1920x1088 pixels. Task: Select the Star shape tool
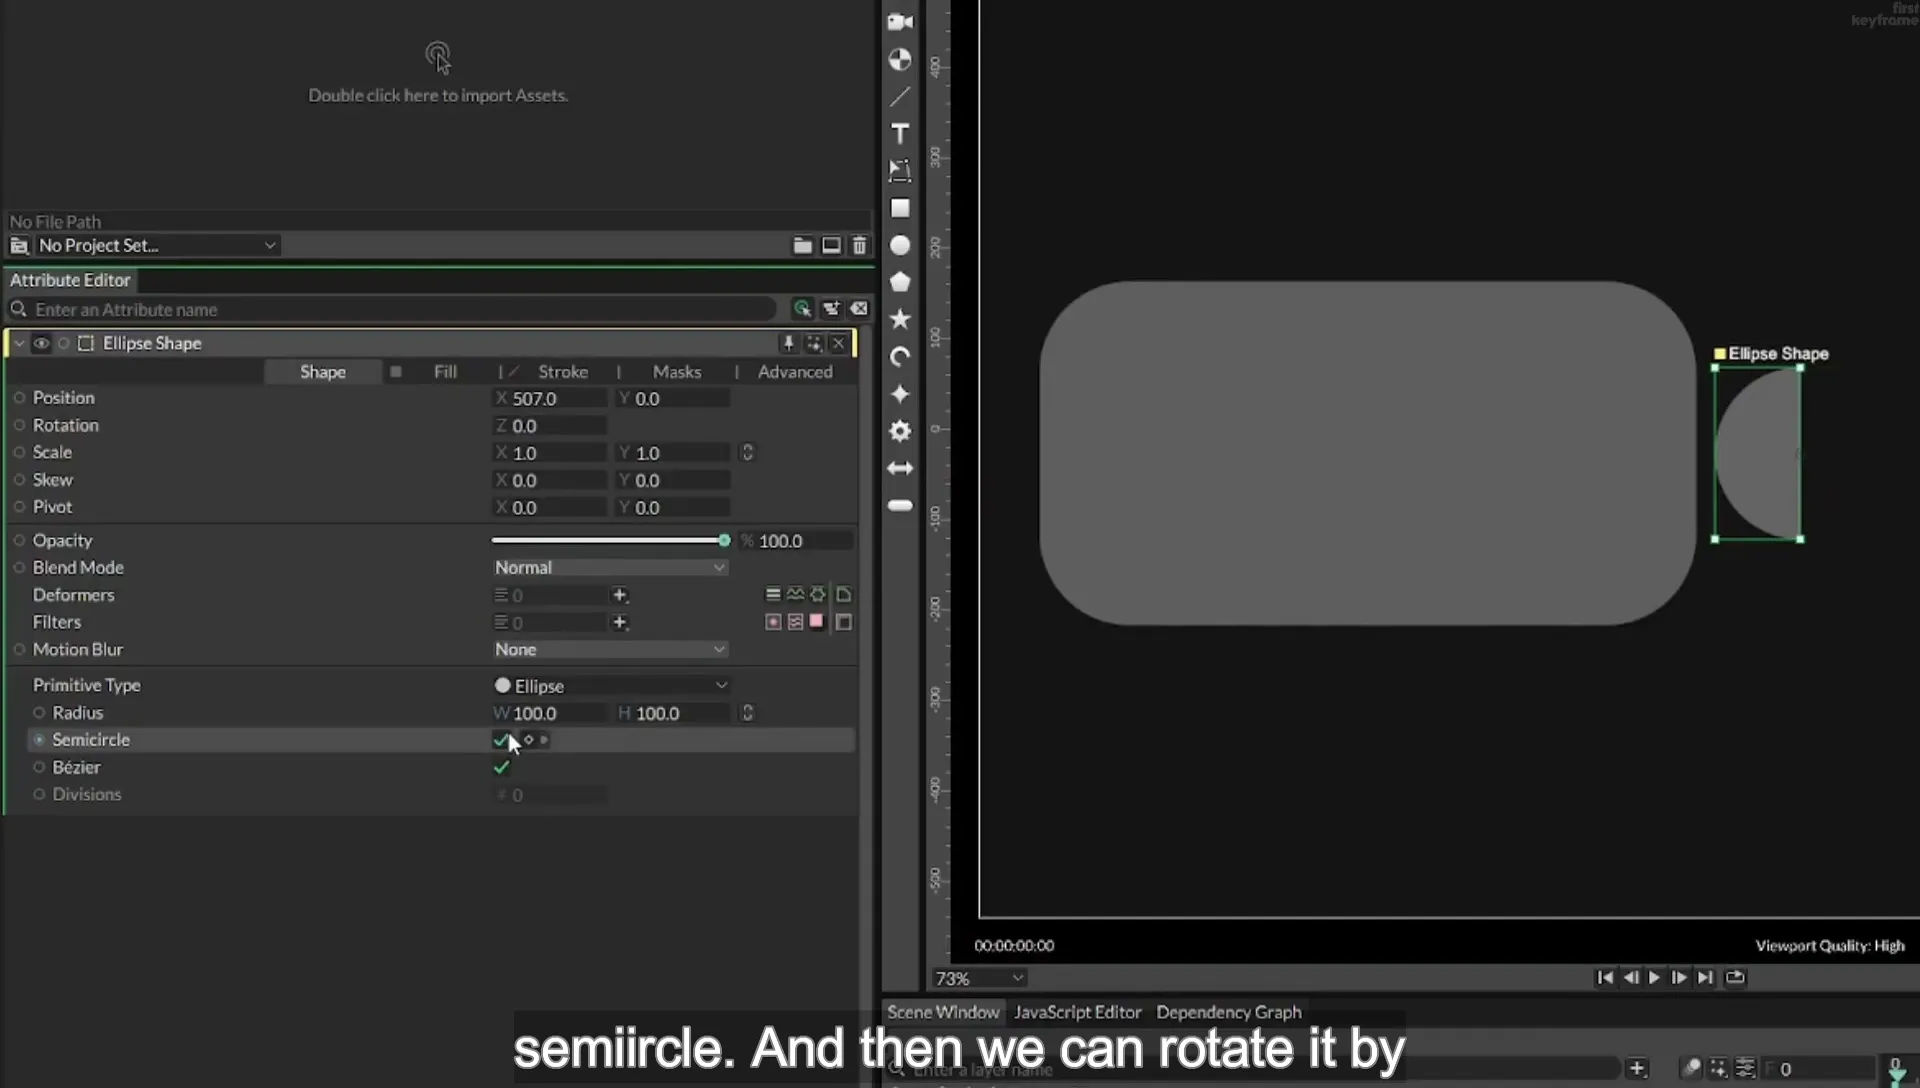[900, 319]
